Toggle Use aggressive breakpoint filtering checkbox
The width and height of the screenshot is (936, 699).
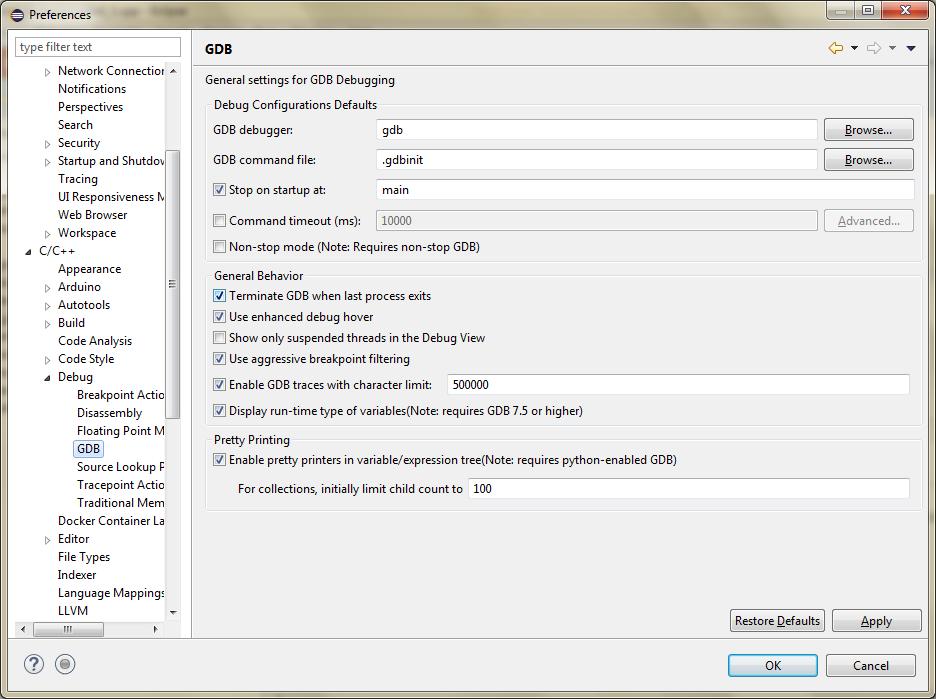(x=219, y=359)
